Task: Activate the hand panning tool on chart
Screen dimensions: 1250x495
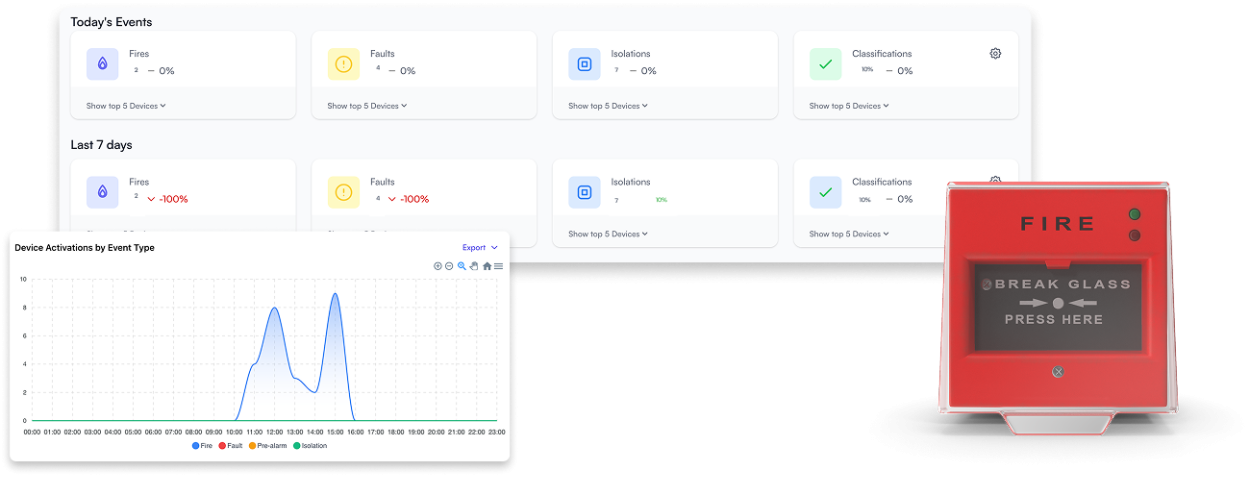Action: pos(474,266)
